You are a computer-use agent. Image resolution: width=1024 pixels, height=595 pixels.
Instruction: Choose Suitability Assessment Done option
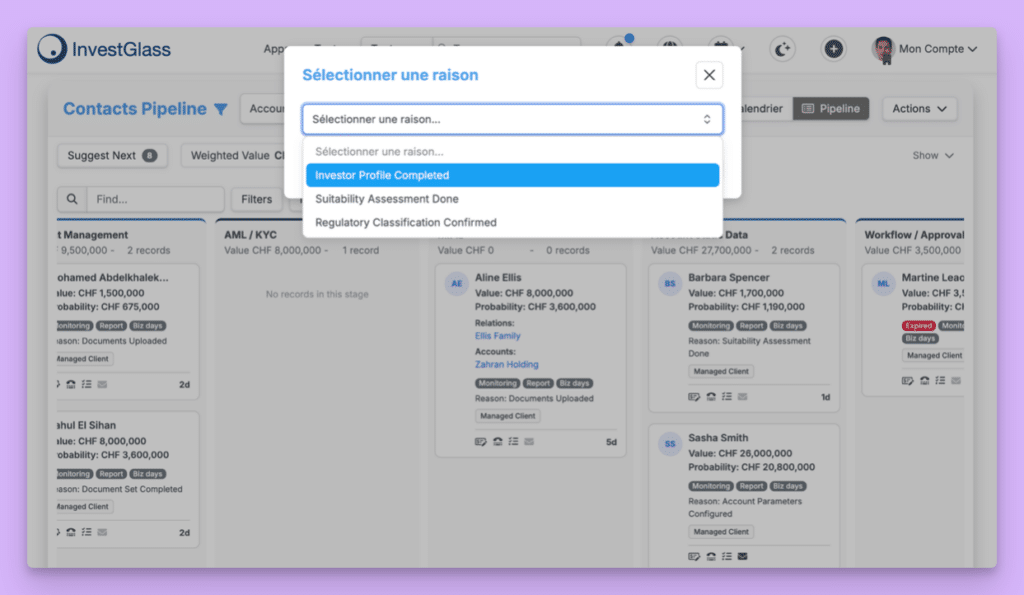[x=512, y=199]
